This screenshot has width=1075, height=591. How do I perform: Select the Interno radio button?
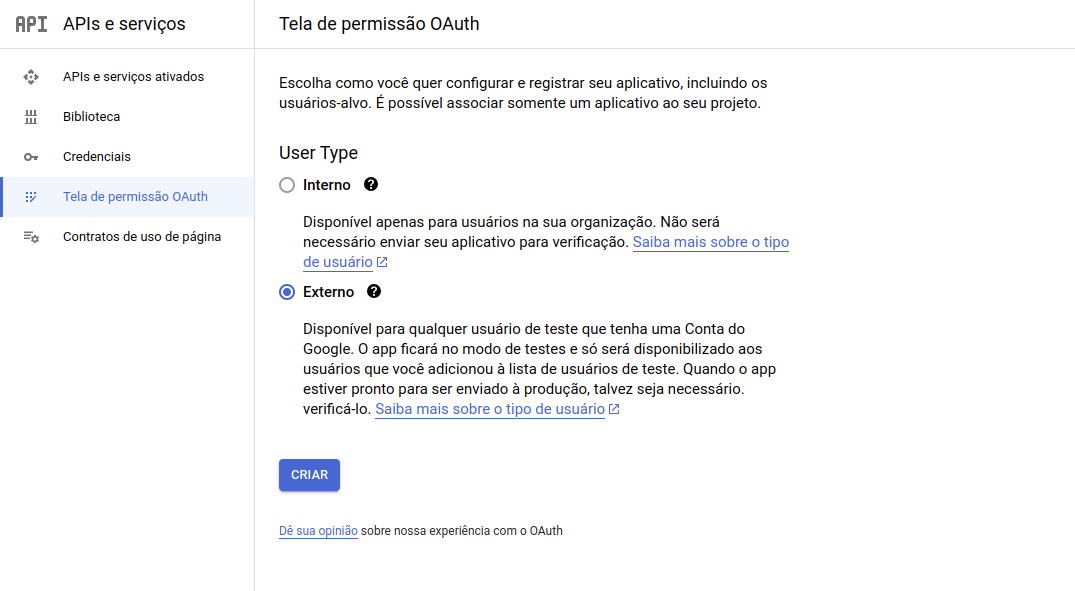[x=287, y=185]
